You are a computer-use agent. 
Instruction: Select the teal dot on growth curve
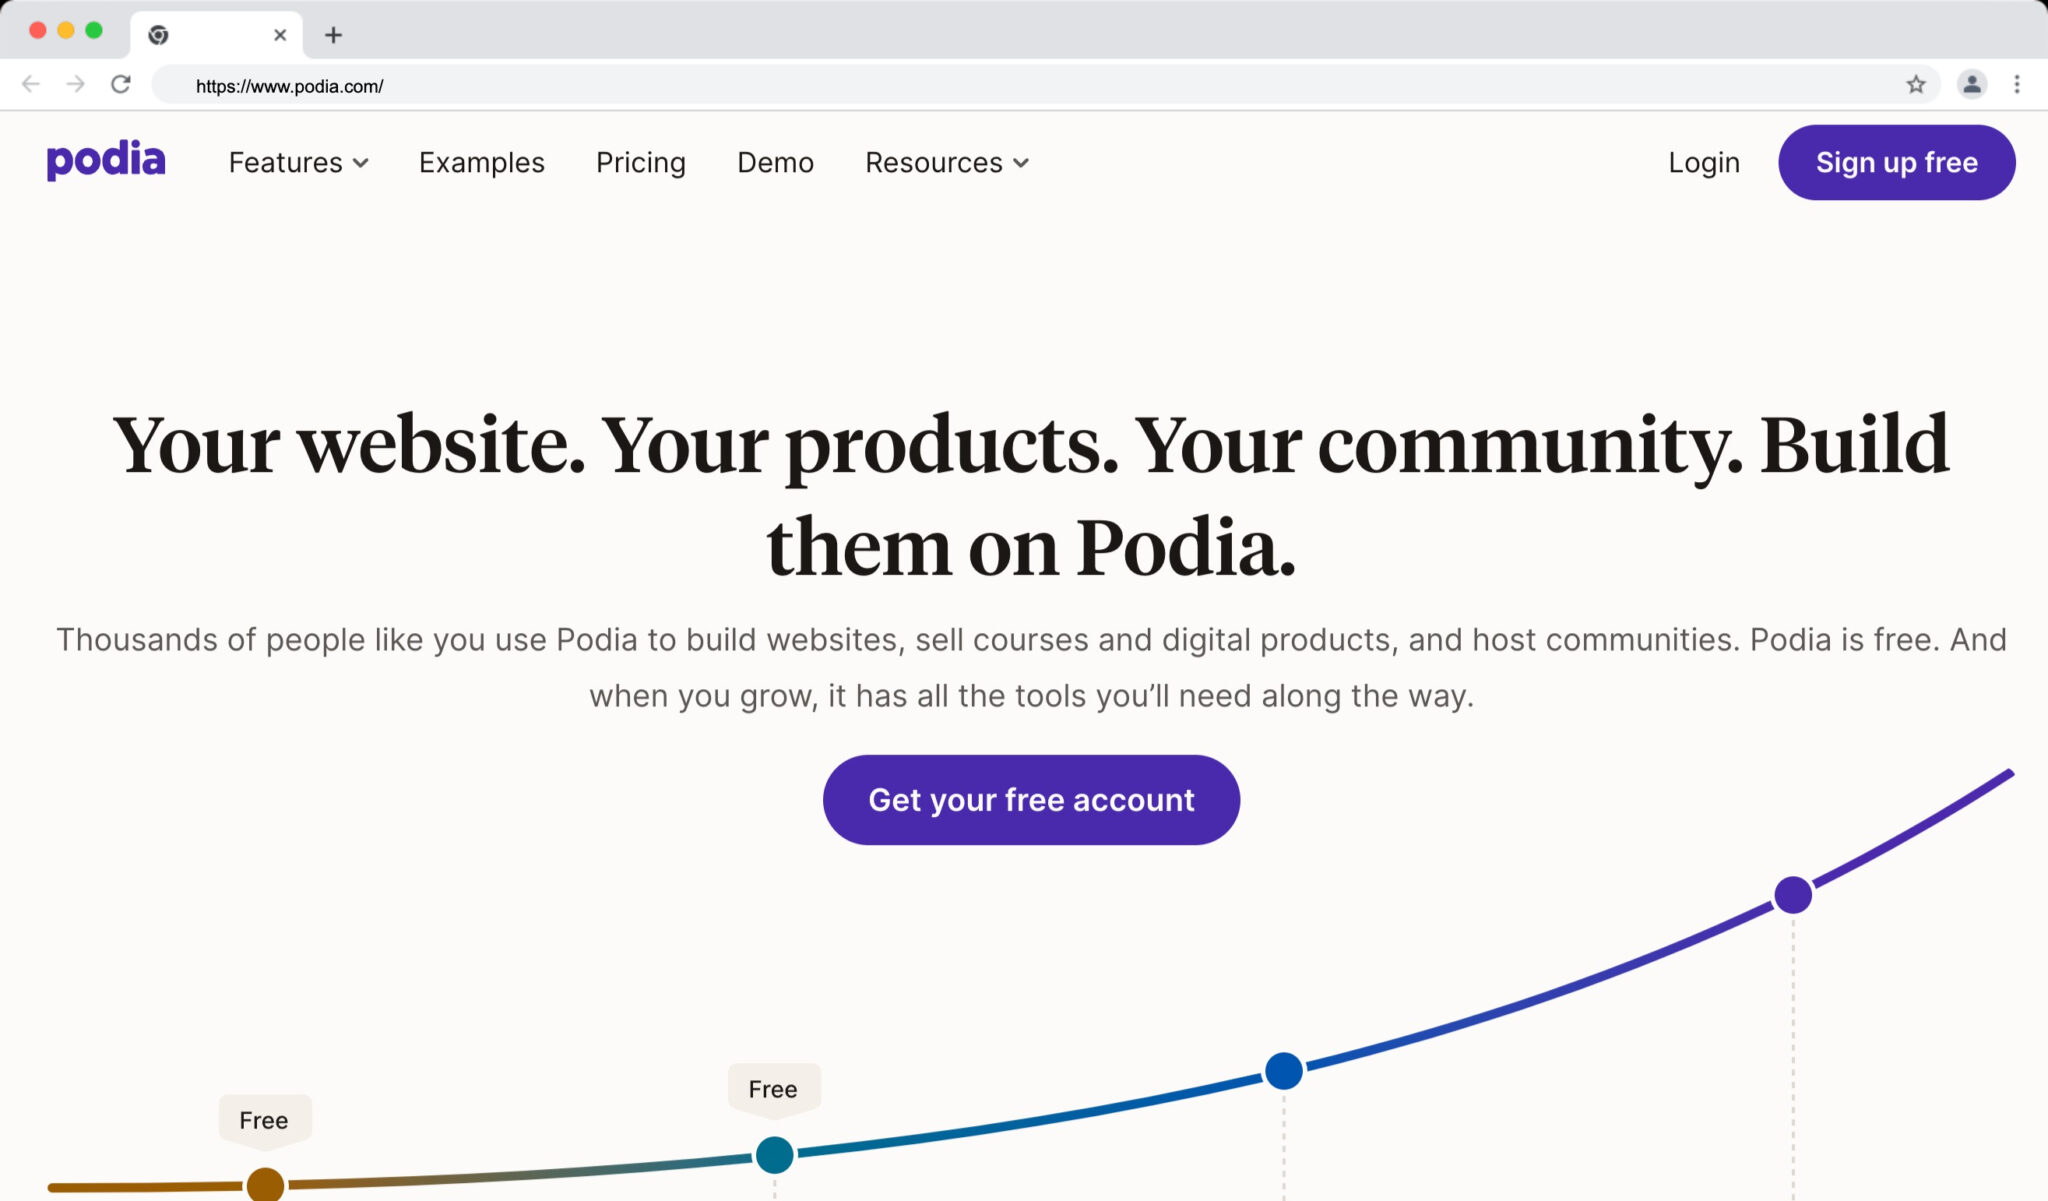[x=775, y=1155]
